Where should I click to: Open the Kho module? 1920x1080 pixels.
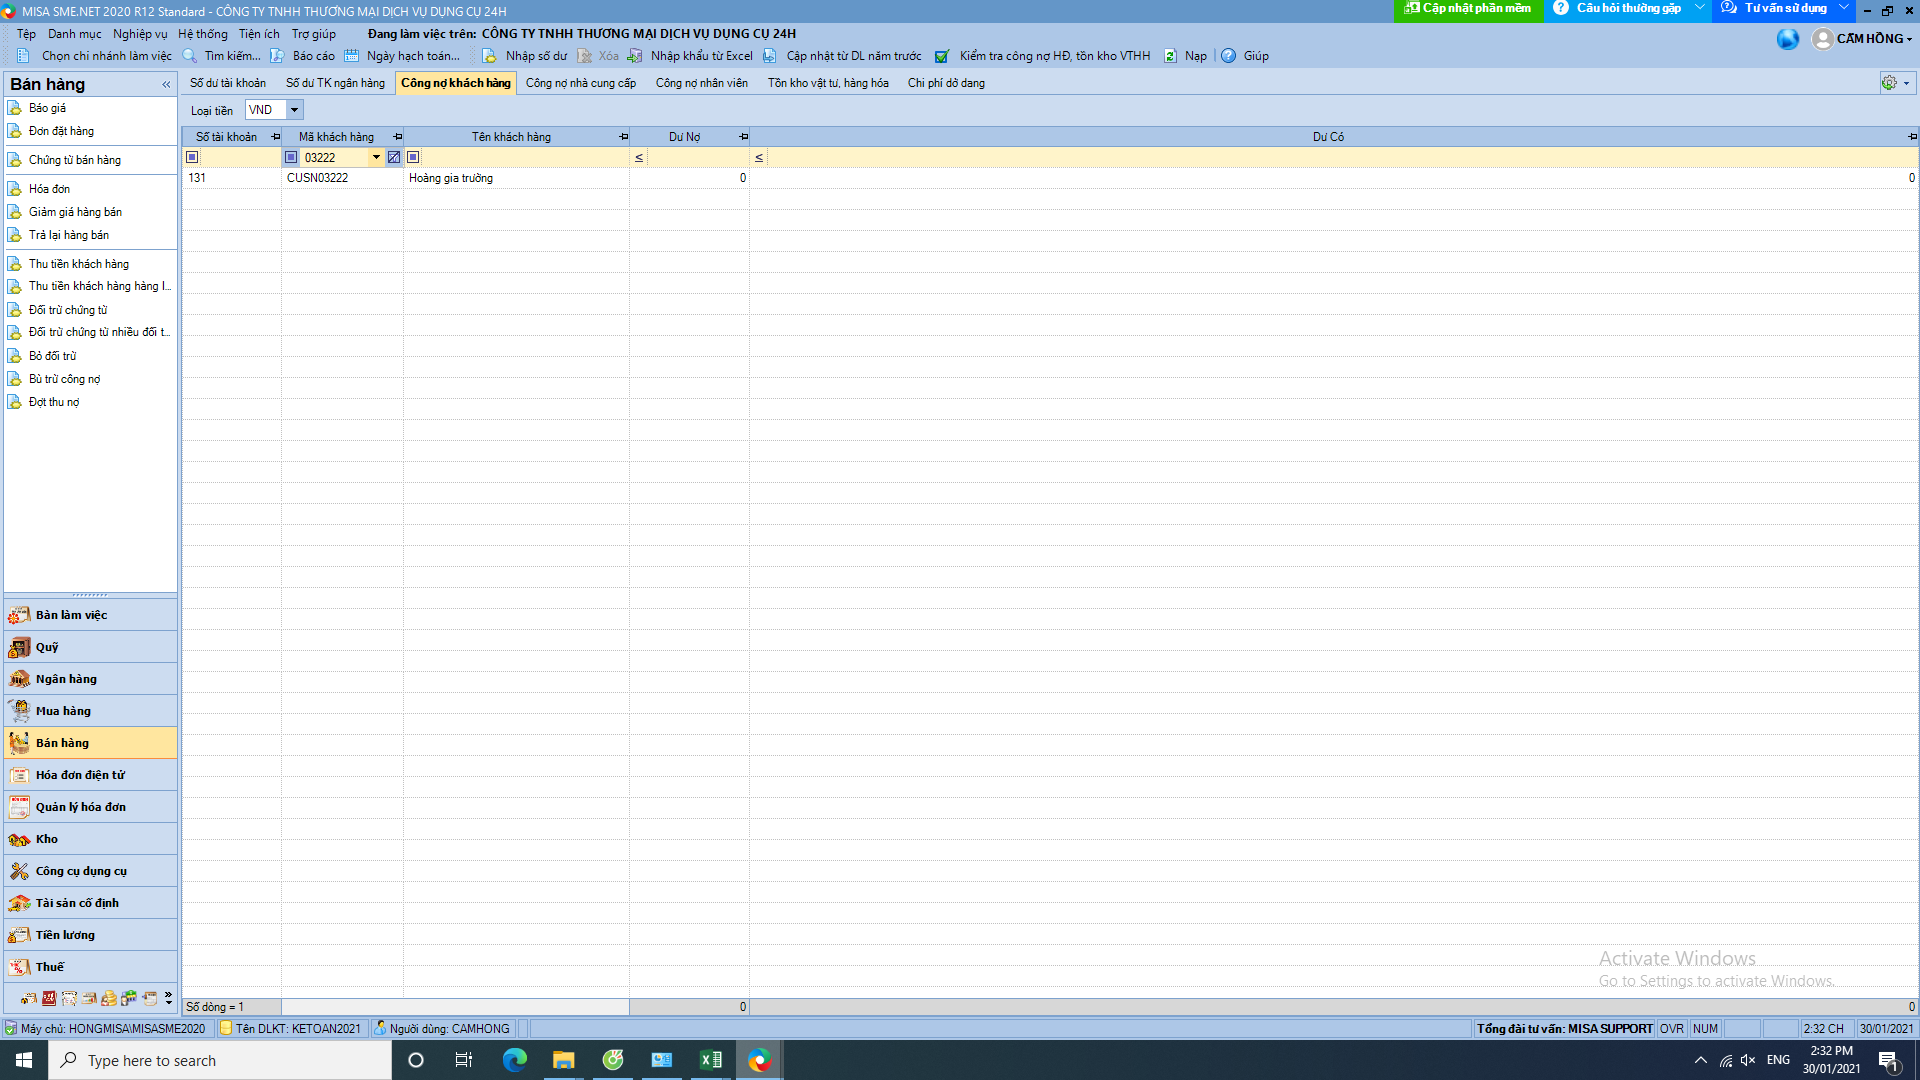click(x=47, y=839)
